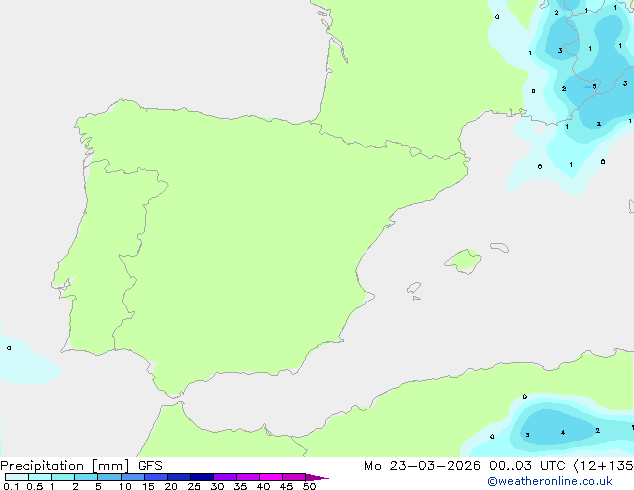The width and height of the screenshot is (634, 490).
Task: Select the 2 mm legend color swatch
Action: coord(86,477)
